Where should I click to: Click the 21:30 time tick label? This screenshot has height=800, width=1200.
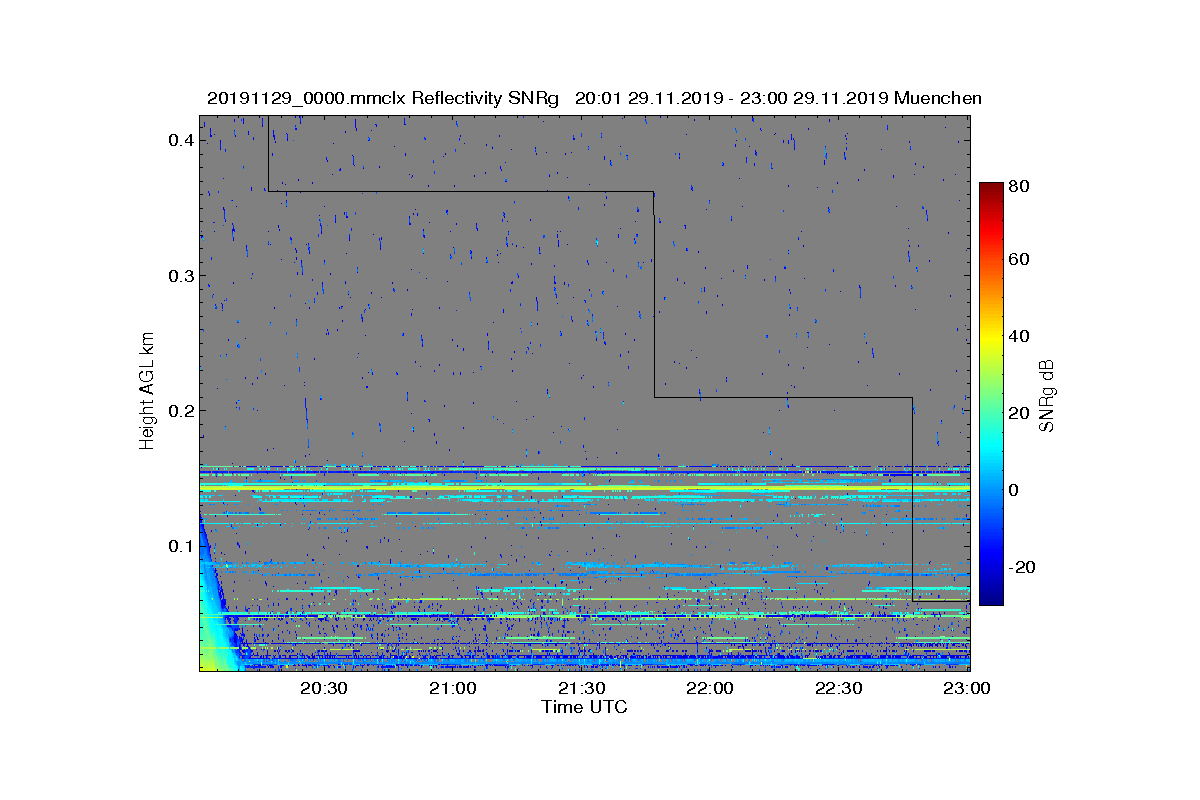(x=582, y=688)
